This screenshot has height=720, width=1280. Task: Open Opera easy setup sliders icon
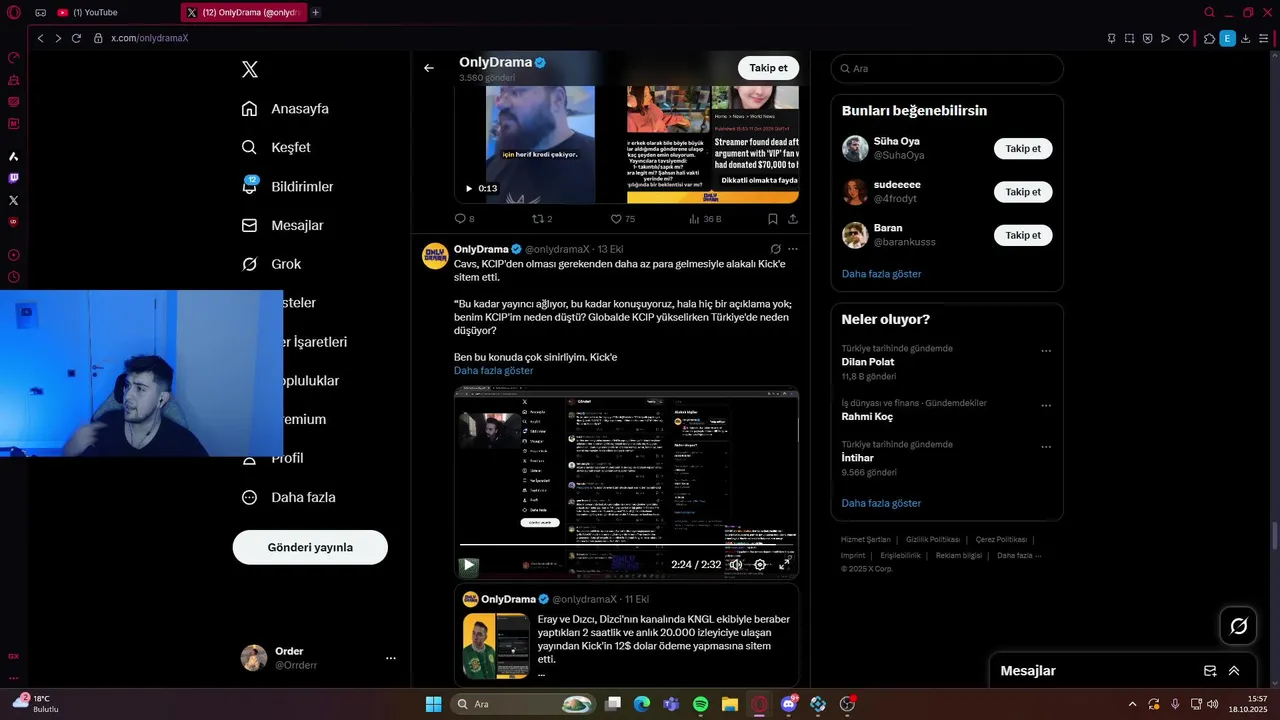pyautogui.click(x=1264, y=38)
